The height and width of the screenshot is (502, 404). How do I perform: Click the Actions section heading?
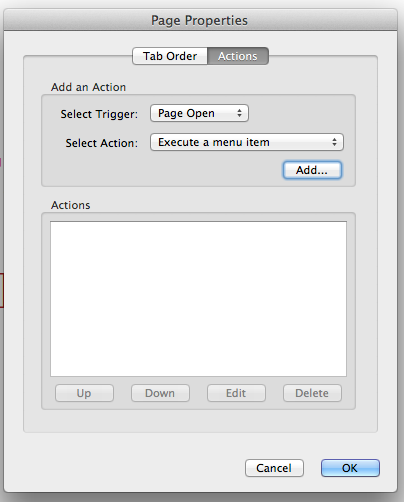(70, 205)
